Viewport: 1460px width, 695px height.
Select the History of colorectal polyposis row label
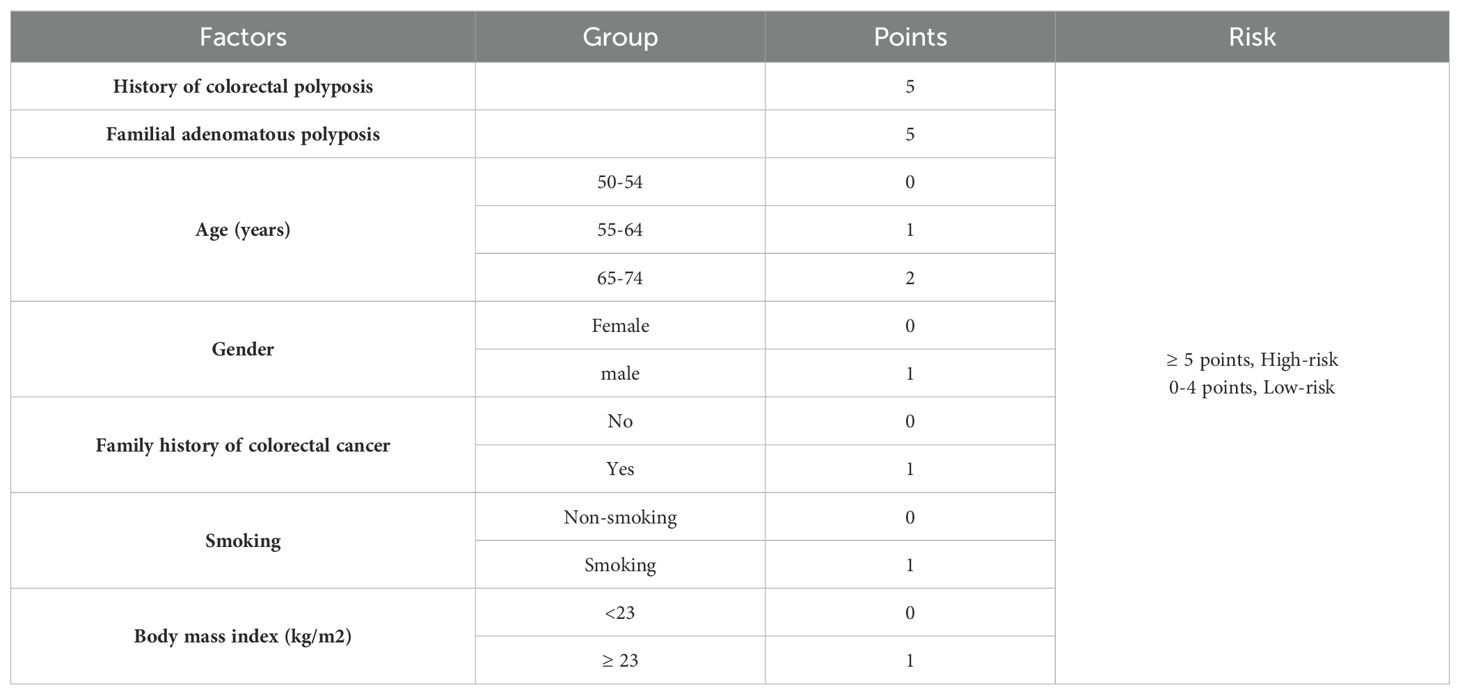[x=243, y=87]
